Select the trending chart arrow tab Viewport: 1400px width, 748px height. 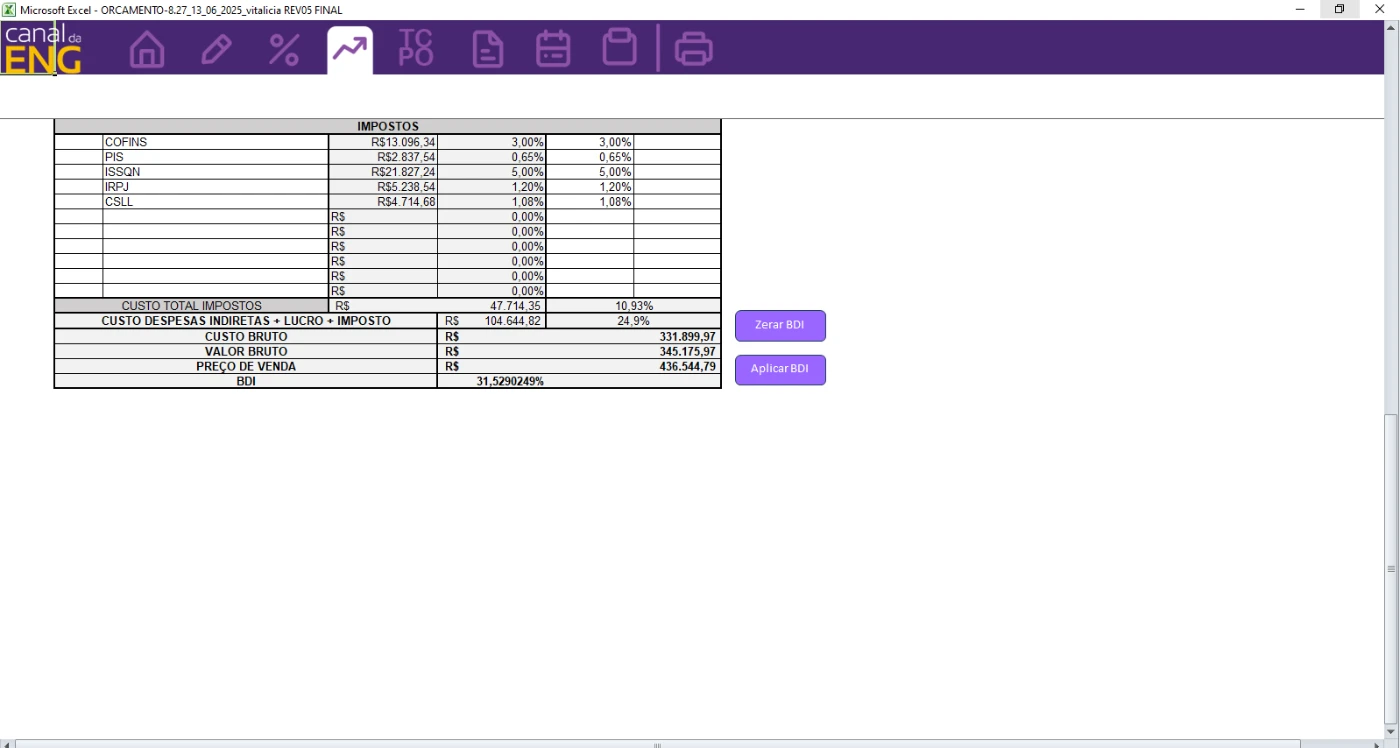click(350, 50)
